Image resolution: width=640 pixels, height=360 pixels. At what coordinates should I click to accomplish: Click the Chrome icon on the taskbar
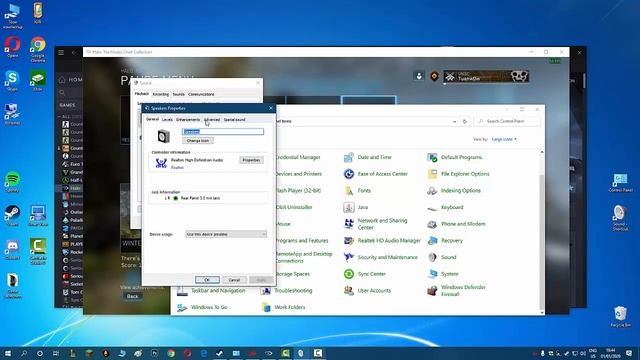(171, 353)
